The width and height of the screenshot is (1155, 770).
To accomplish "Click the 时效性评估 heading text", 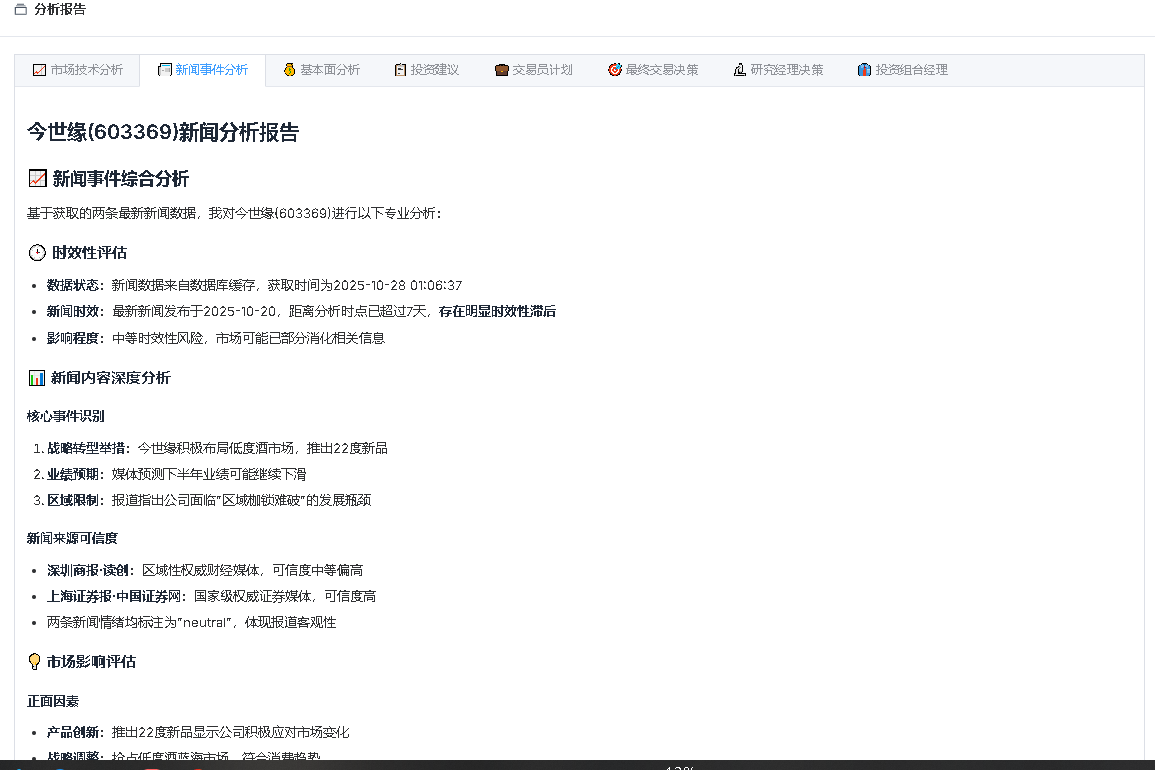I will (89, 253).
